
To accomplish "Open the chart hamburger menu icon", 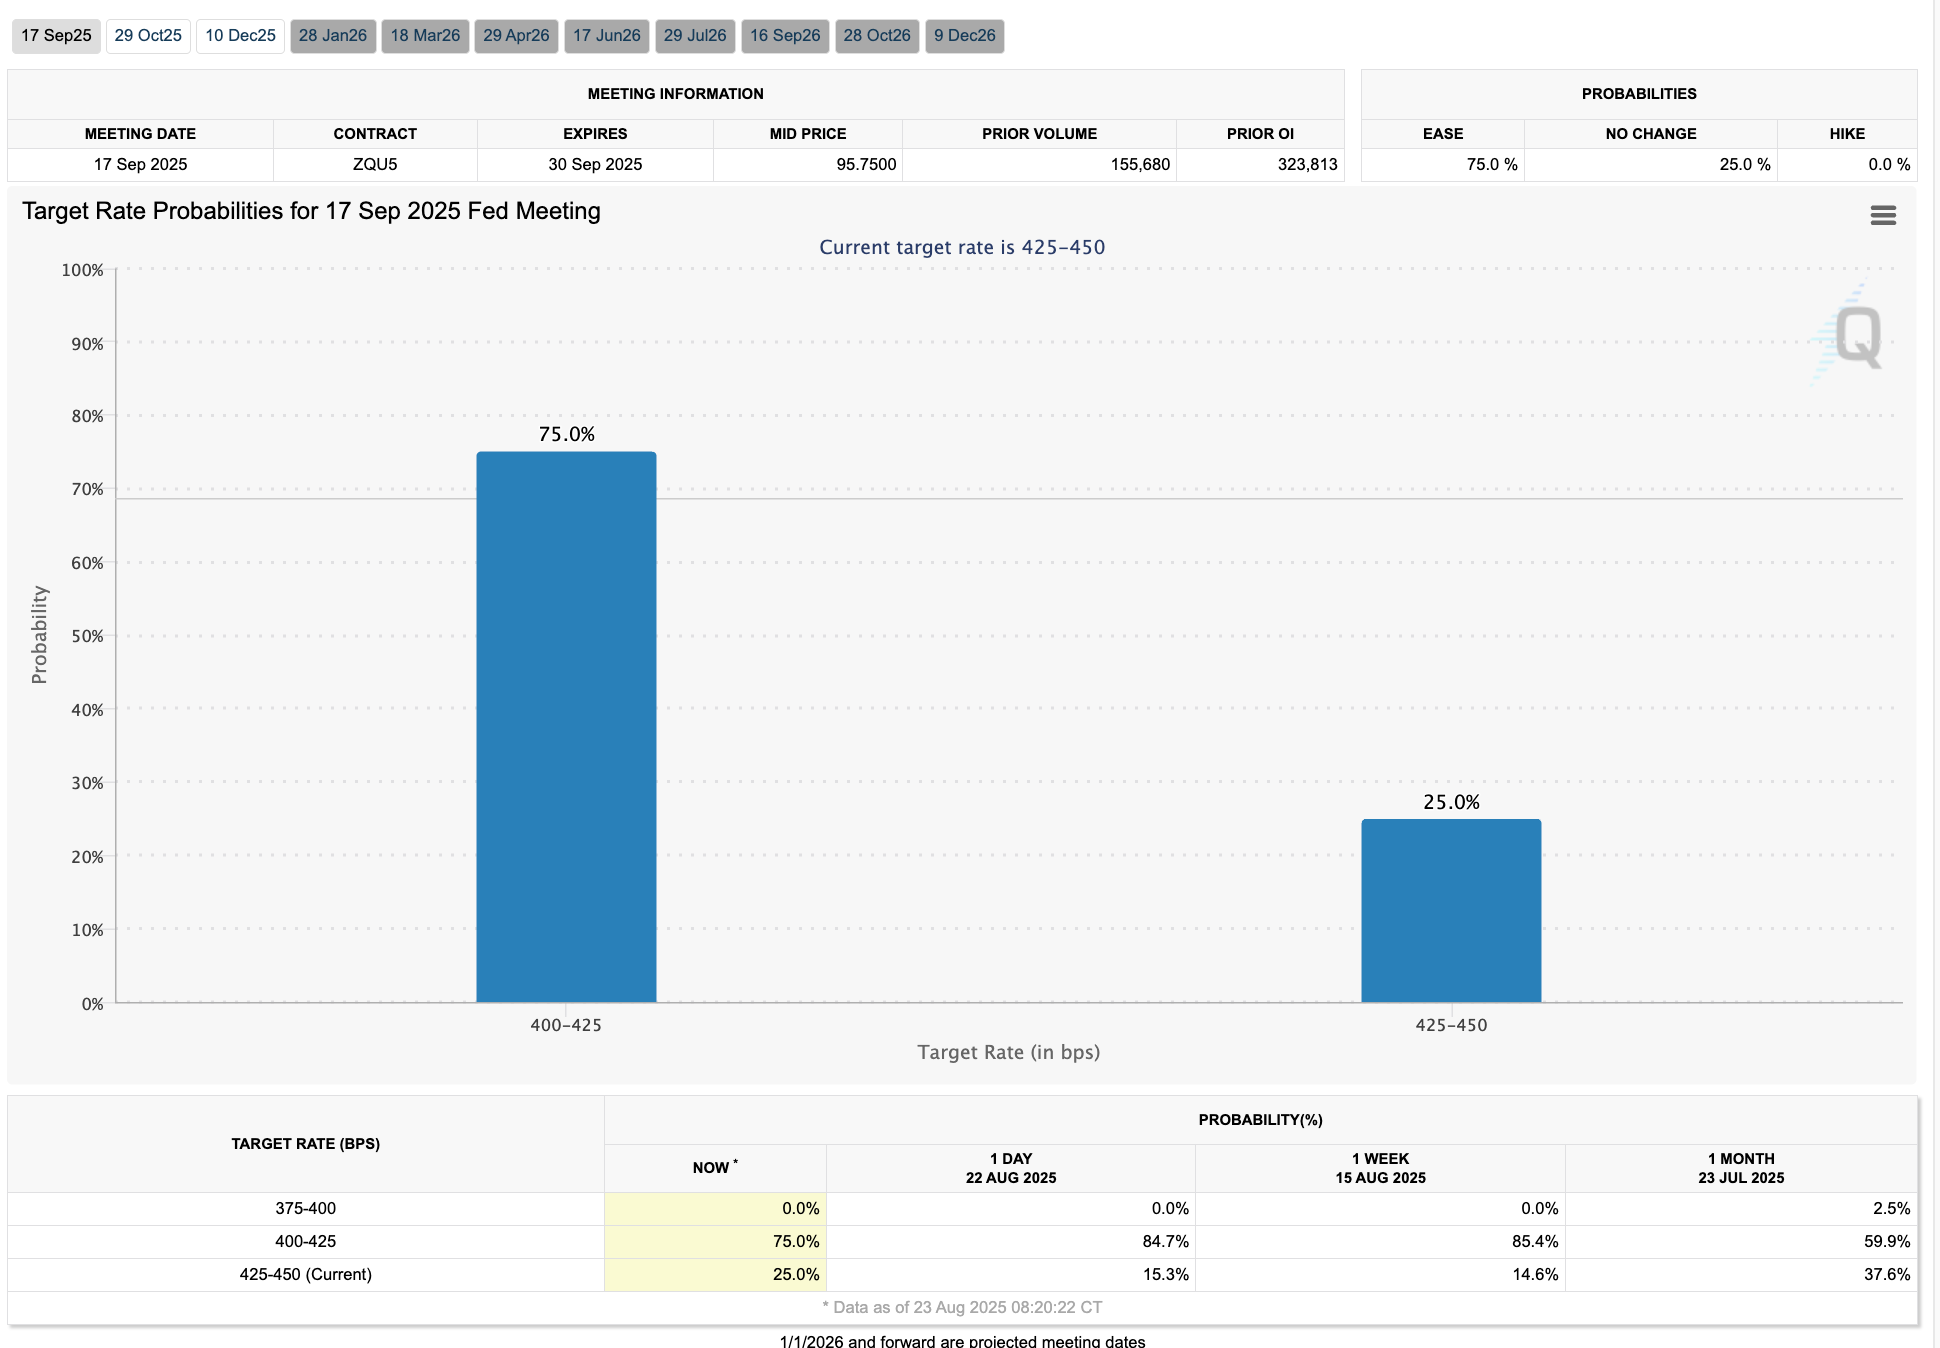I will [1882, 215].
